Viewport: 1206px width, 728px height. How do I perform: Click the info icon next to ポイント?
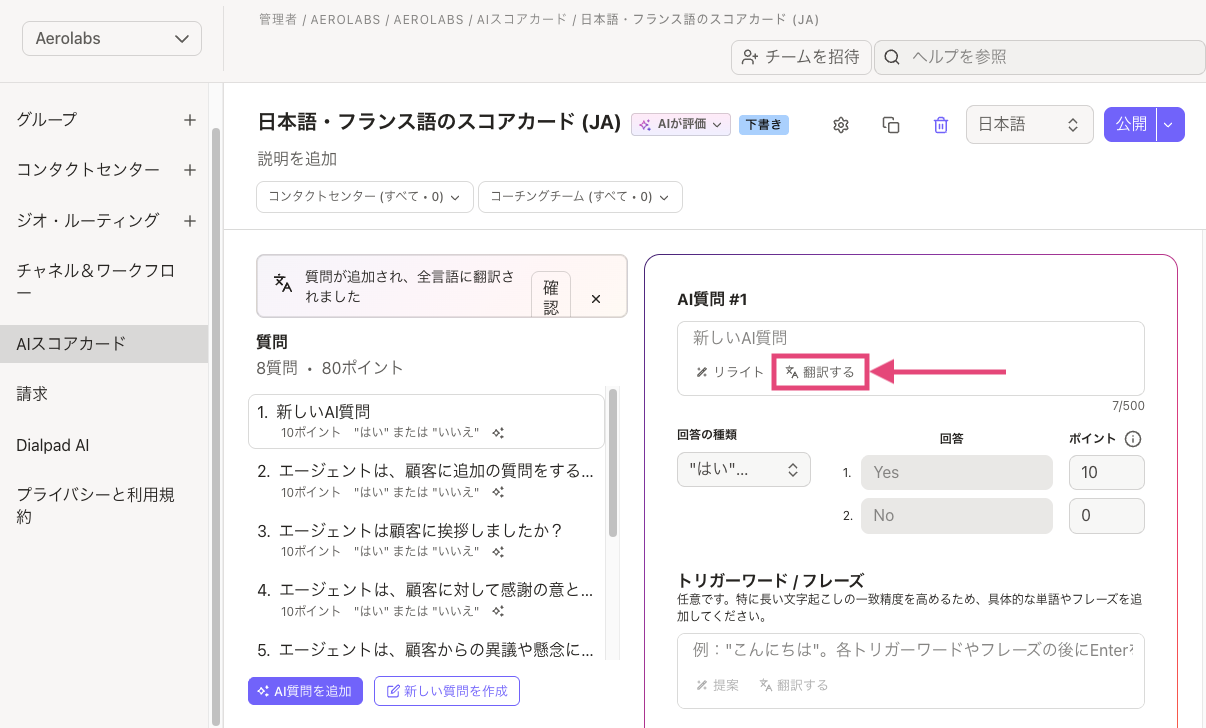point(1133,438)
